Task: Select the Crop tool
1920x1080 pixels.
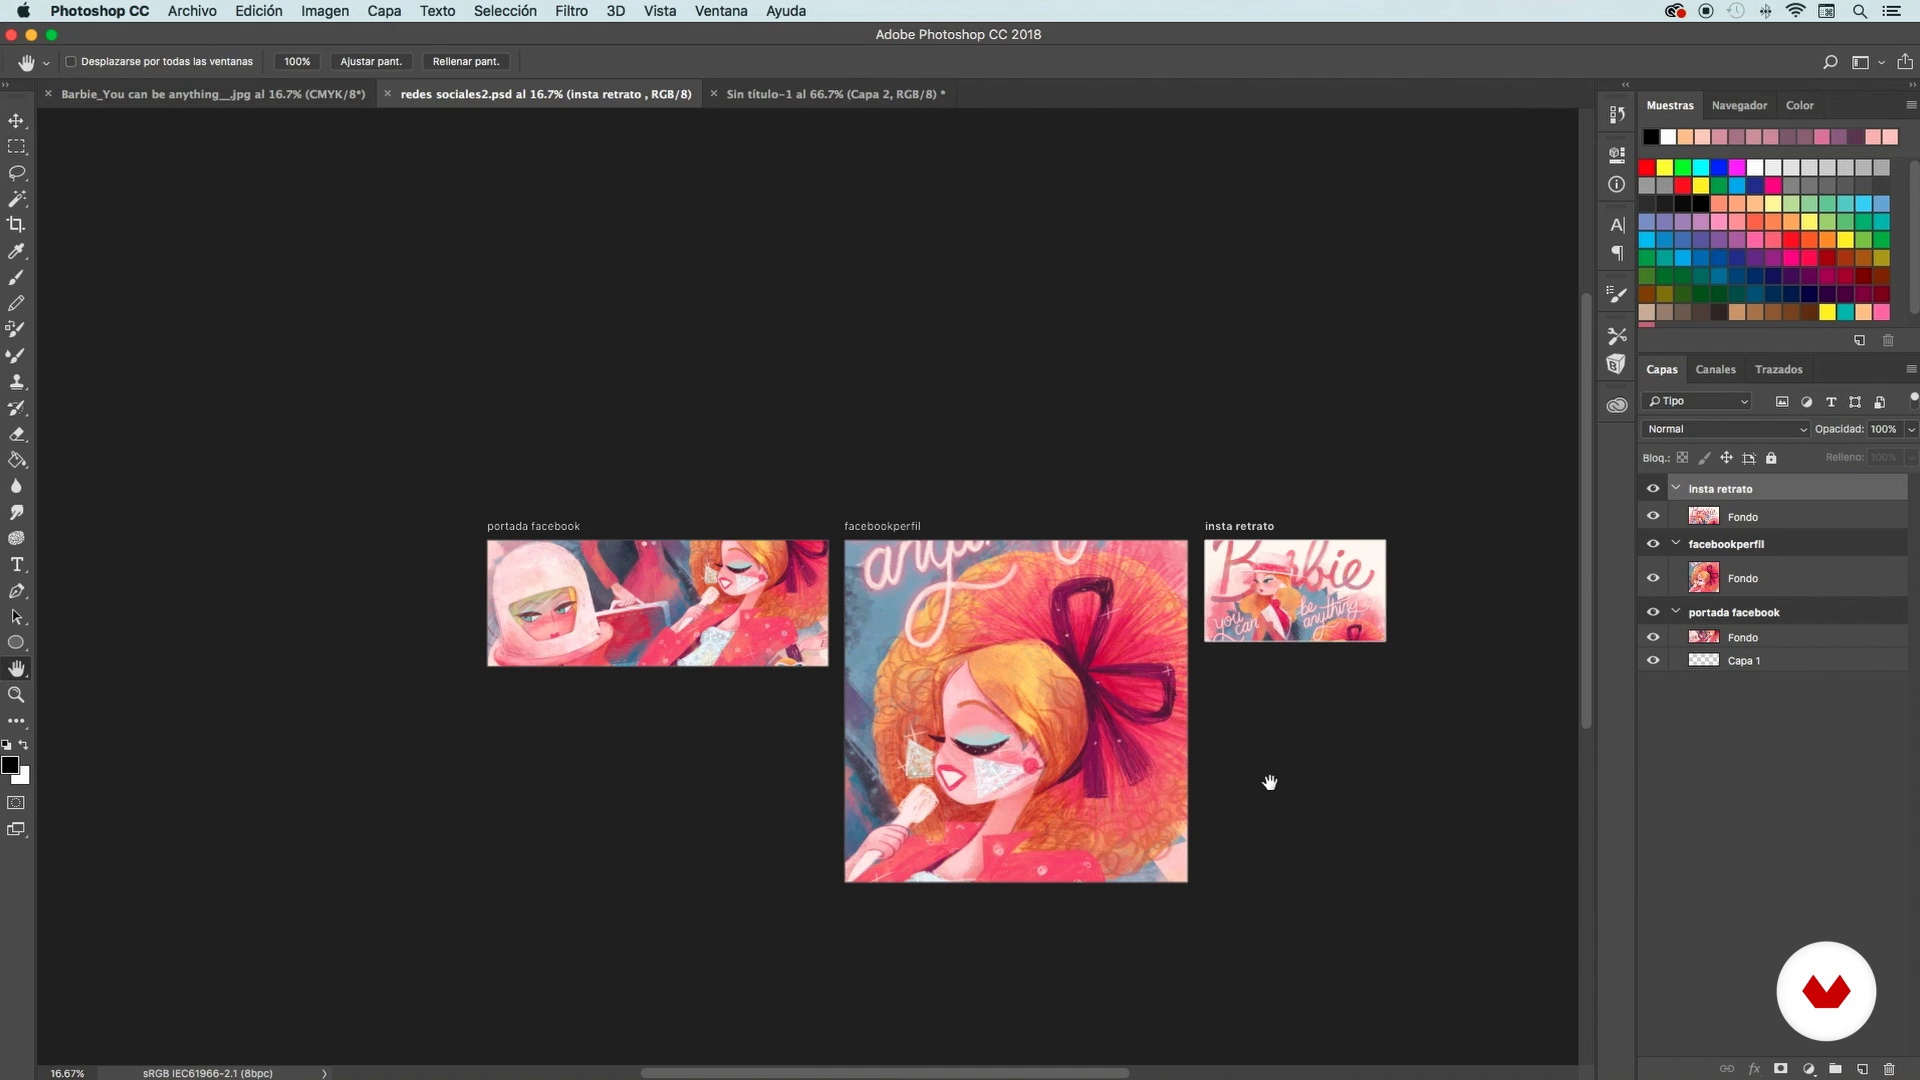Action: pyautogui.click(x=17, y=225)
